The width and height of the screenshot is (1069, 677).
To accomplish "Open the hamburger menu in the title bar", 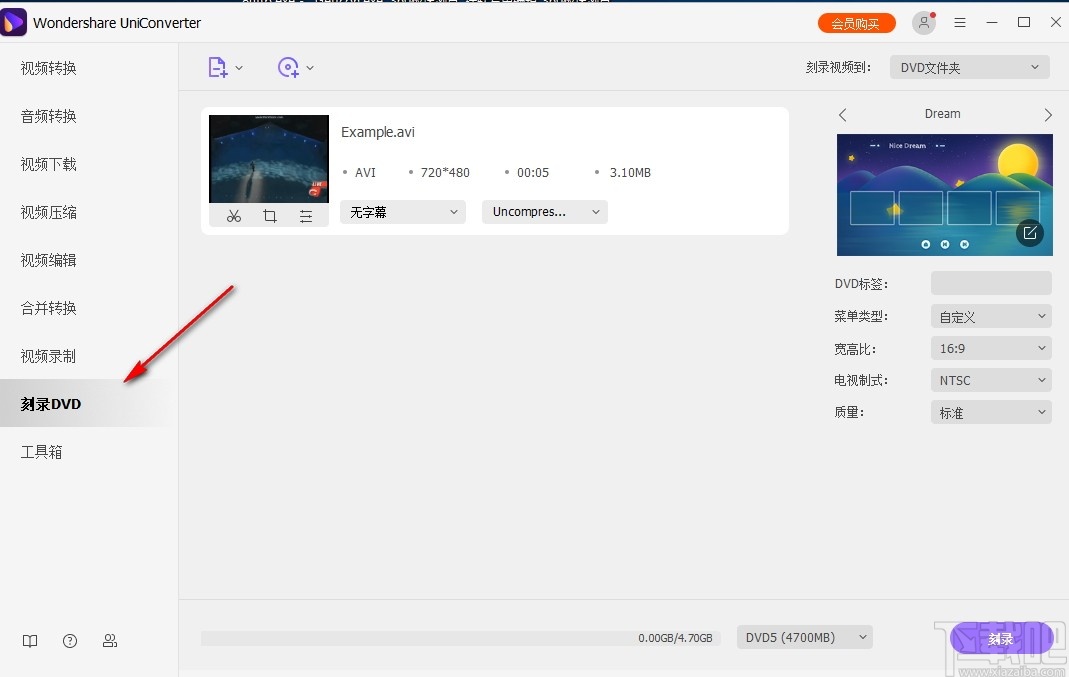I will (x=960, y=21).
